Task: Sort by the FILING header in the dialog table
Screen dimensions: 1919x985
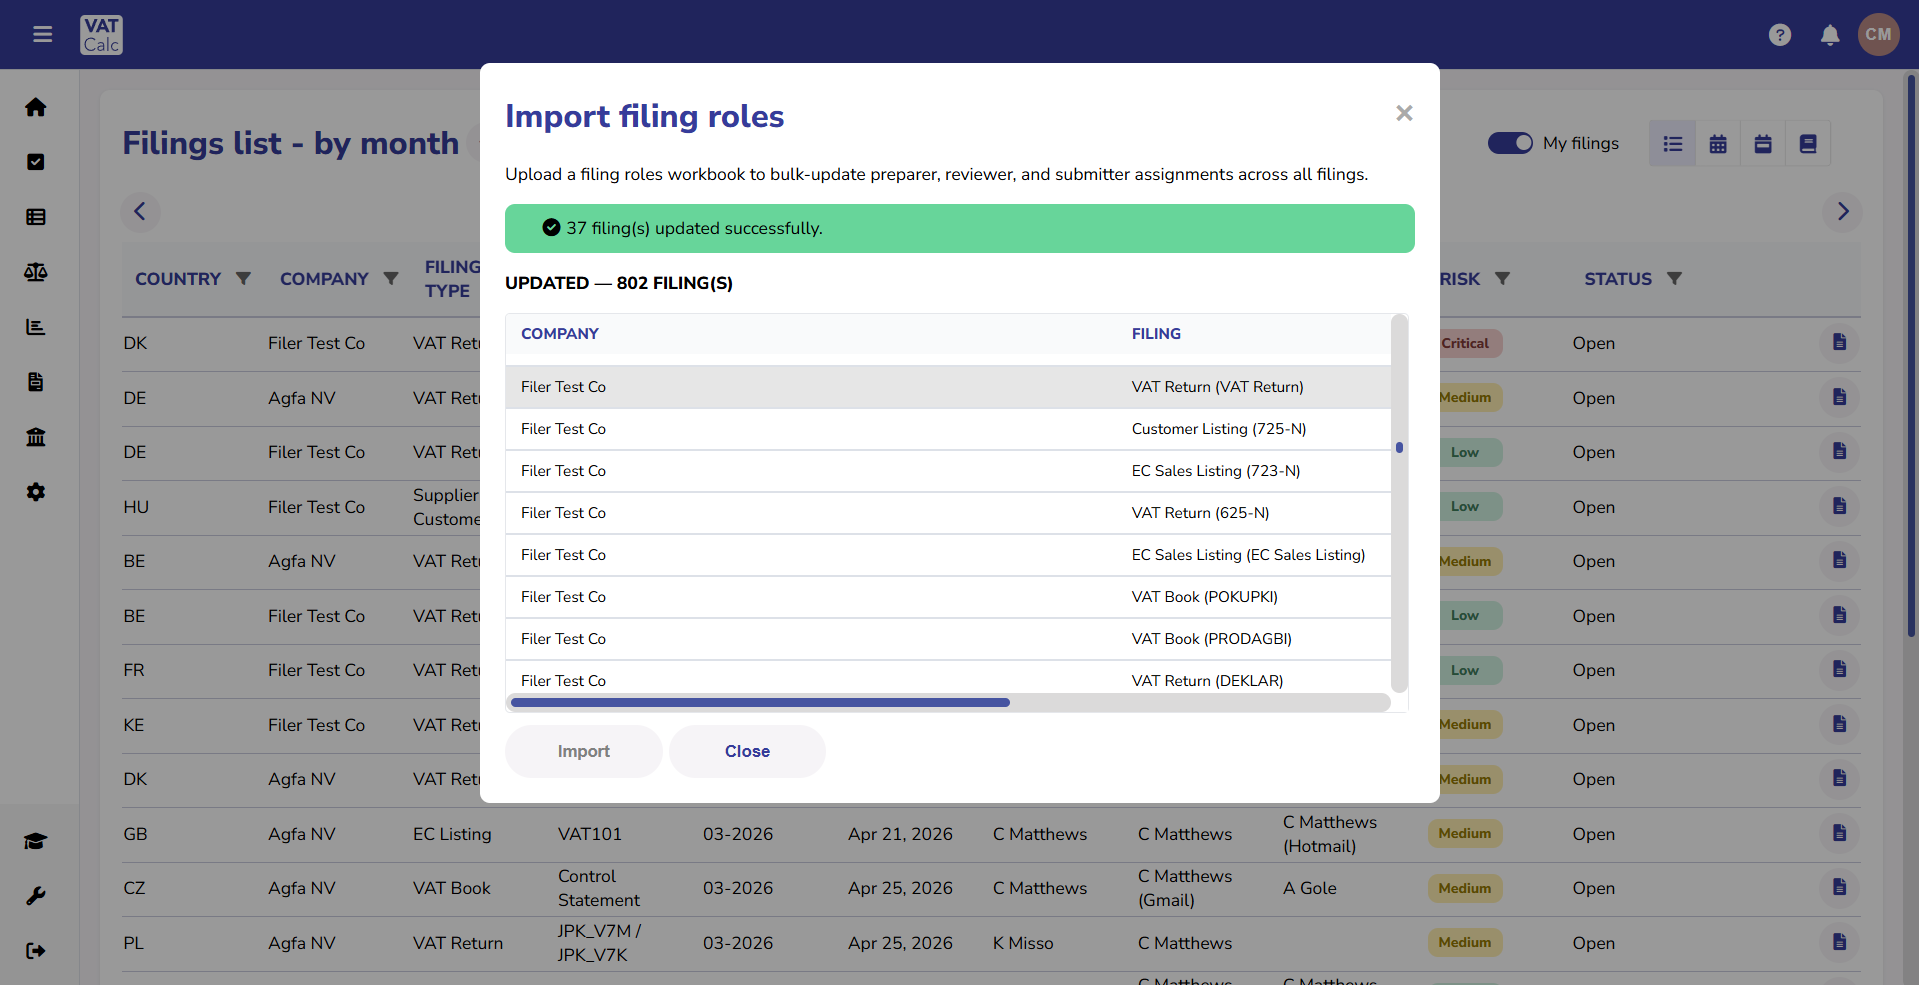Action: point(1156,334)
